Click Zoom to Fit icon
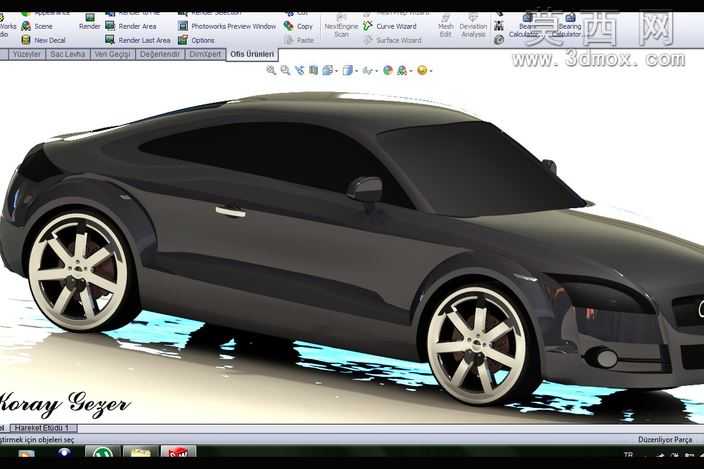 pos(271,70)
